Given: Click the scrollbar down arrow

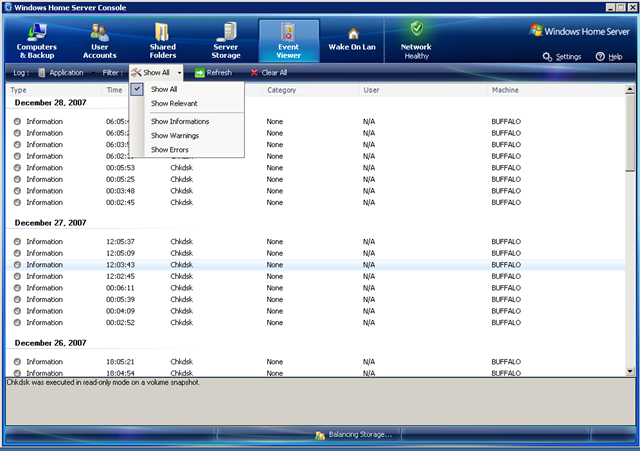Looking at the screenshot, I should [x=630, y=371].
